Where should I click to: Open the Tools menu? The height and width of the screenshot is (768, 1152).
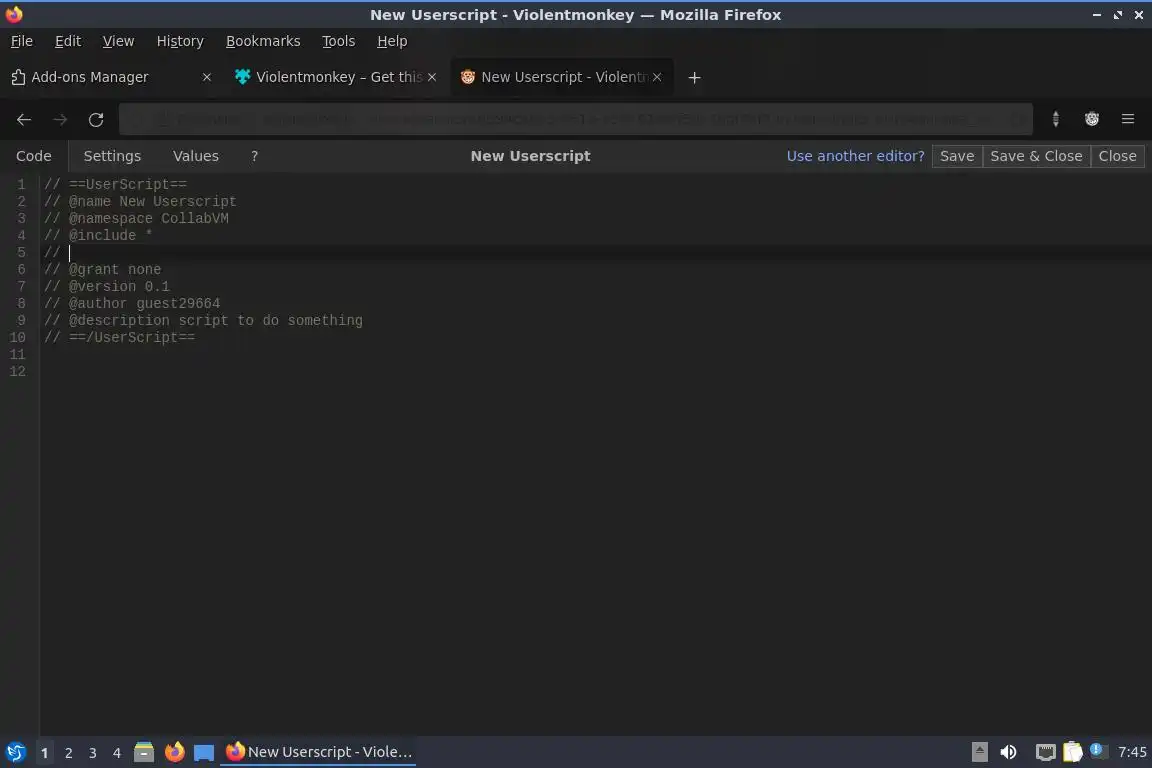339,41
